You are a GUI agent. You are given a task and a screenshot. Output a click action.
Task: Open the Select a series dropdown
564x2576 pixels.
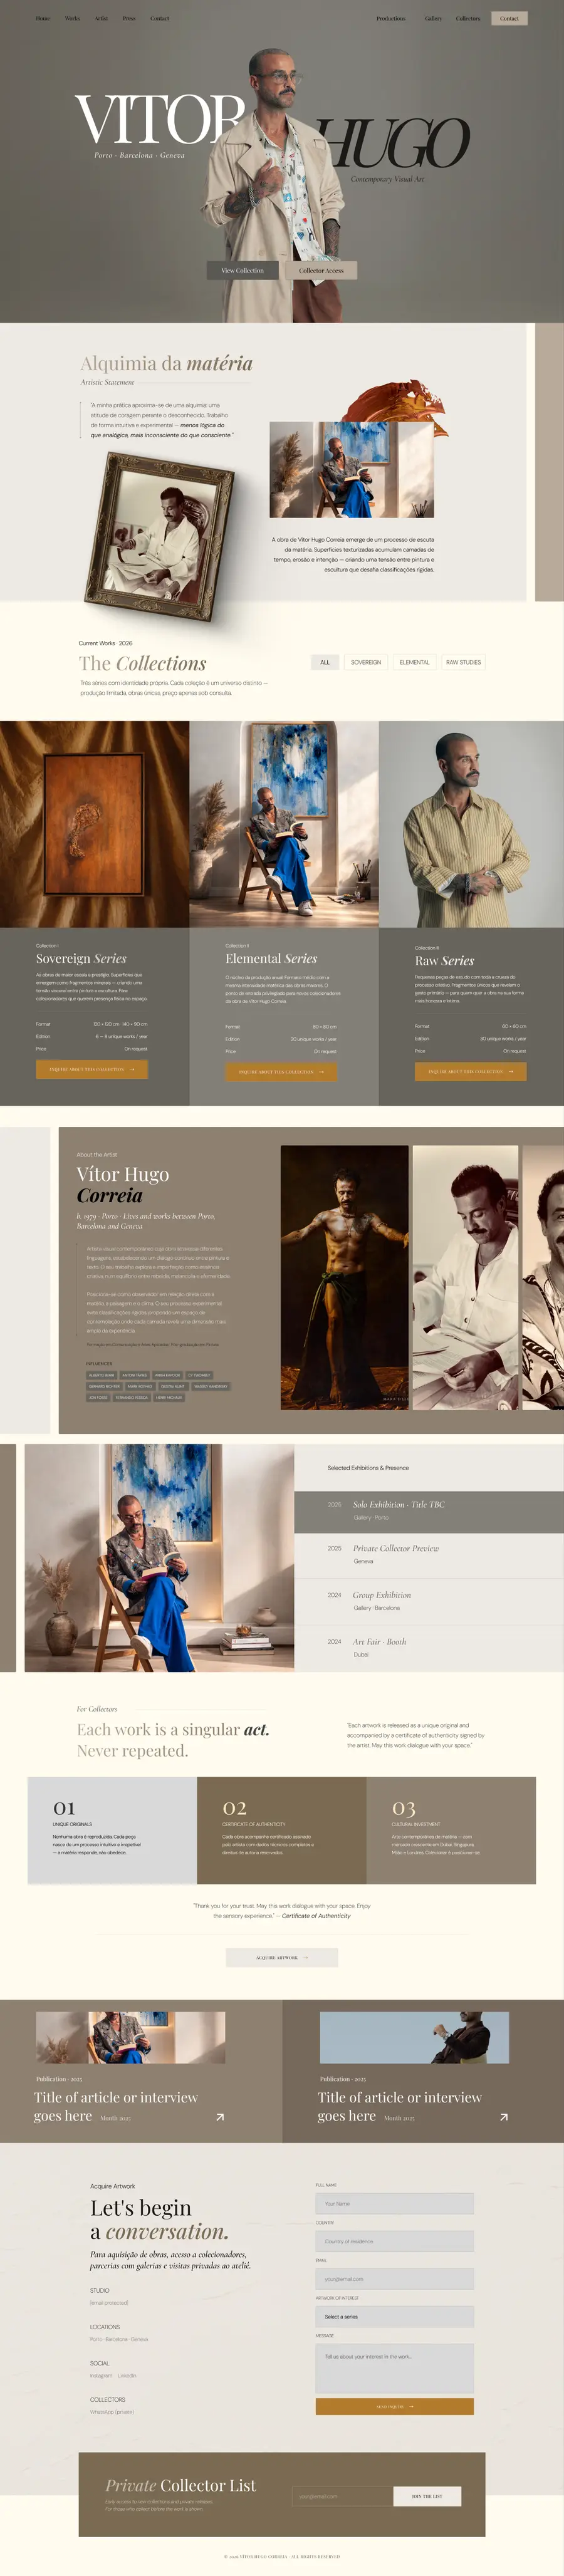click(x=394, y=2317)
